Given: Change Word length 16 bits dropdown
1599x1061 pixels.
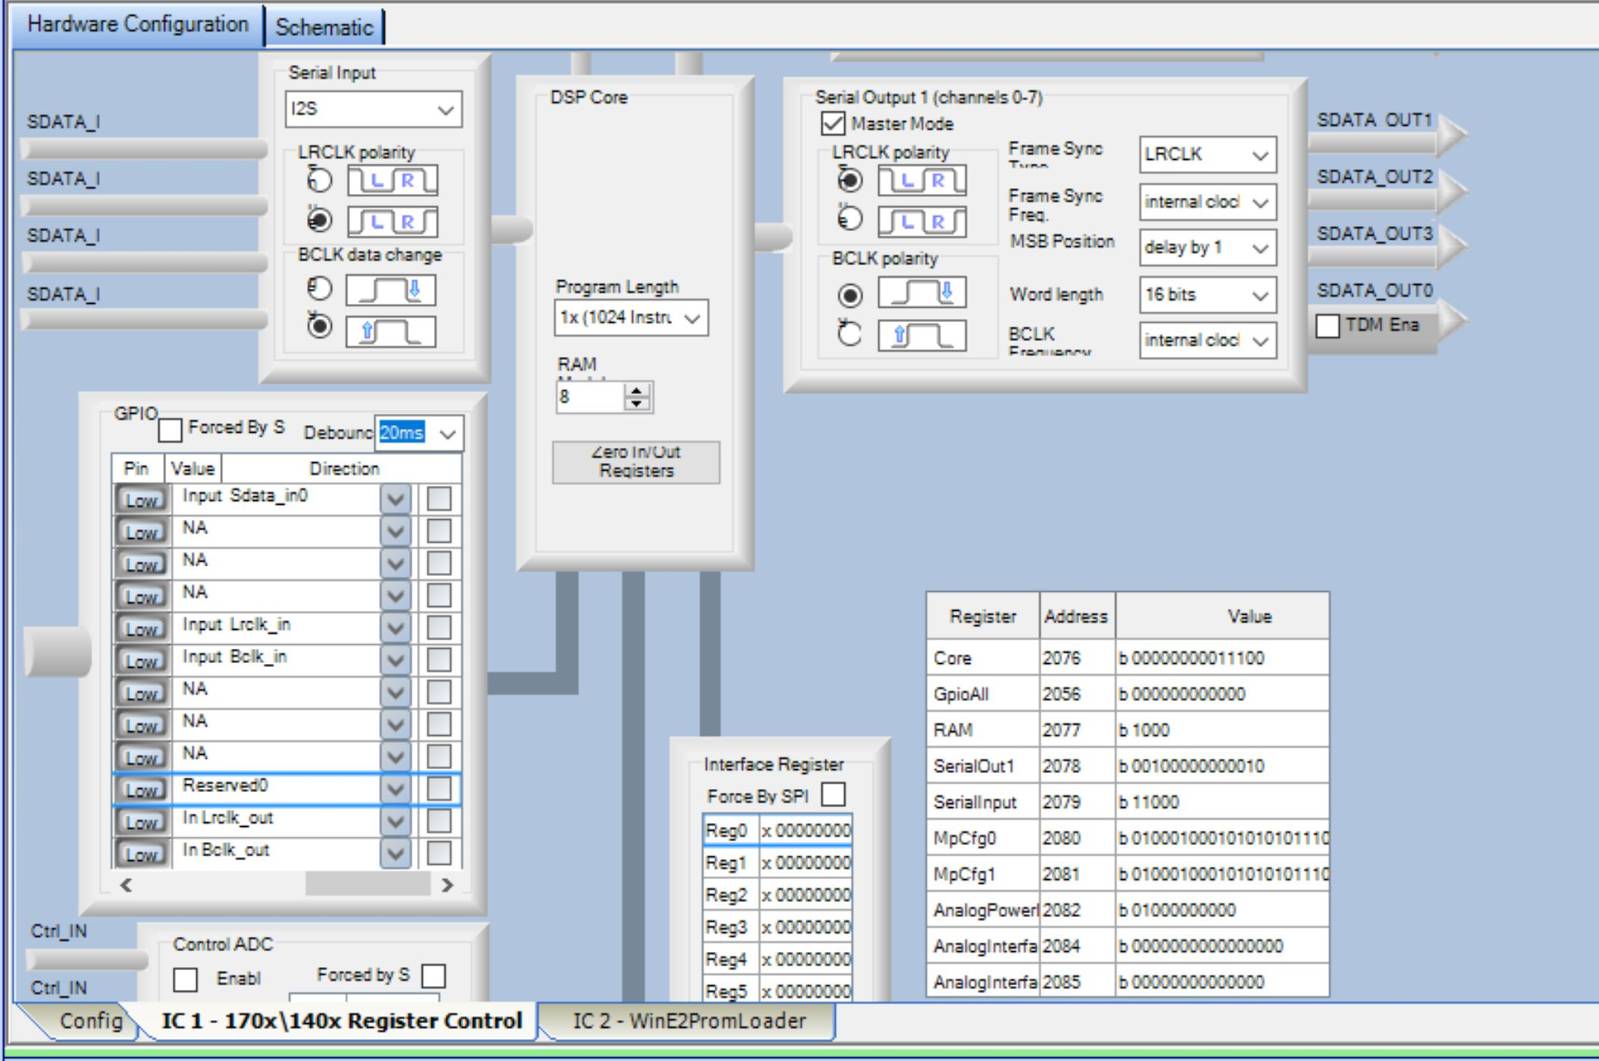Looking at the screenshot, I should (x=1208, y=295).
